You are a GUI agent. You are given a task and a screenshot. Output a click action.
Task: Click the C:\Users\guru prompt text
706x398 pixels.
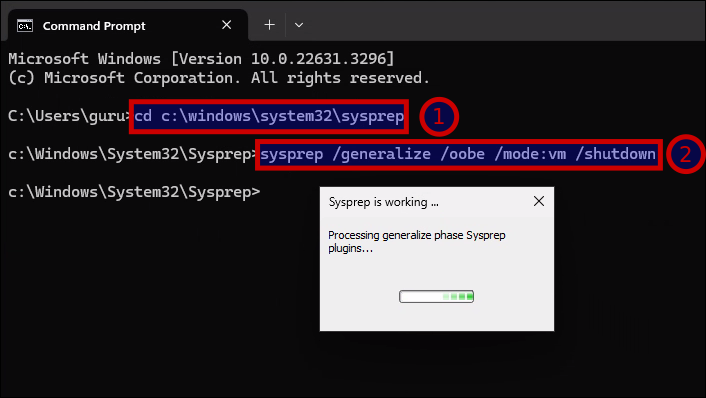pos(68,116)
